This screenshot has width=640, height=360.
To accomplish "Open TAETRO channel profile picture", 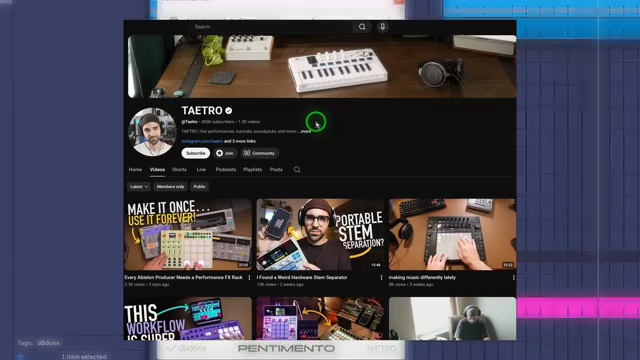I will pyautogui.click(x=152, y=132).
